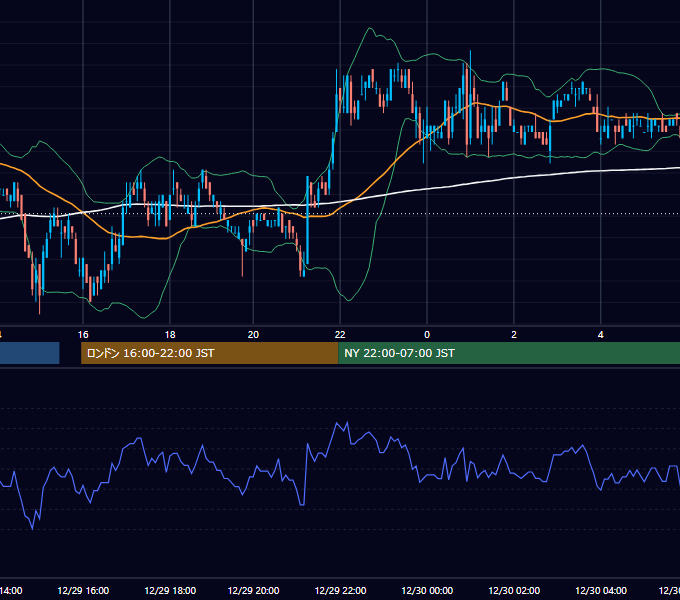Screen dimensions: 680x600
Task: Select the NY 22:00-07:00 JST session bar
Action: pos(509,353)
